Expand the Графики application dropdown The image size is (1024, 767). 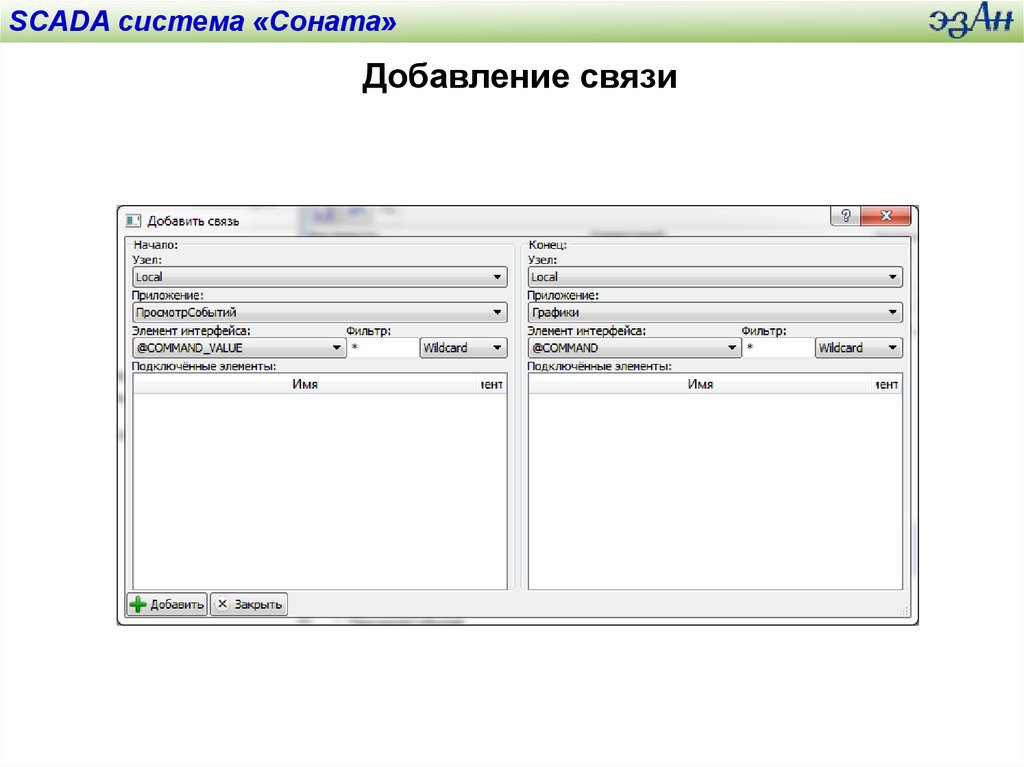pyautogui.click(x=715, y=313)
